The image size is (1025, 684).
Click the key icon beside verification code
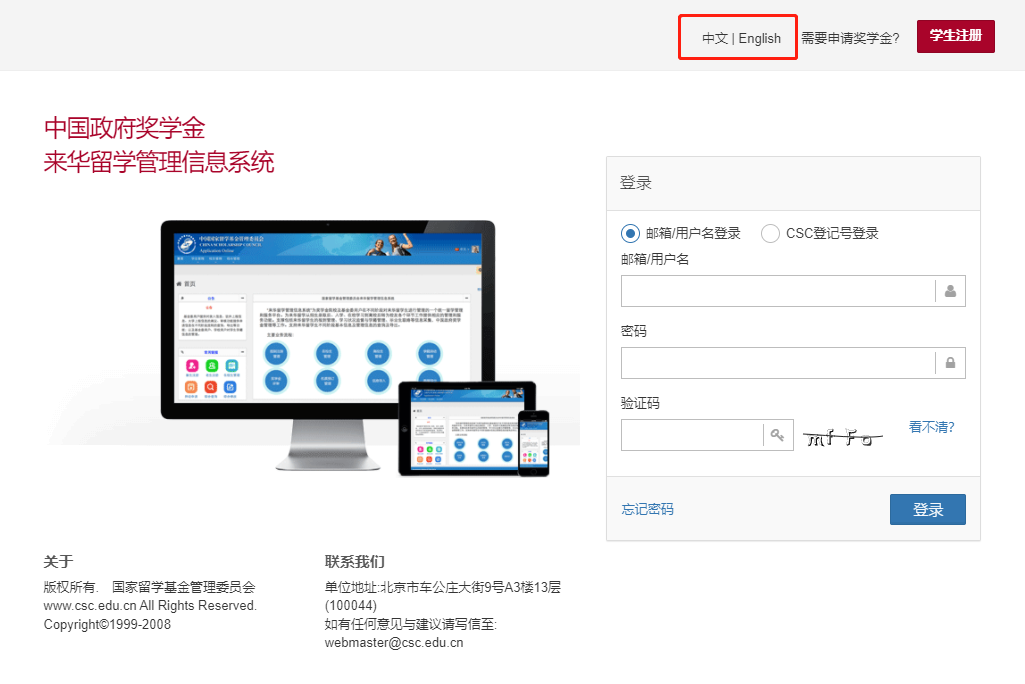point(777,435)
